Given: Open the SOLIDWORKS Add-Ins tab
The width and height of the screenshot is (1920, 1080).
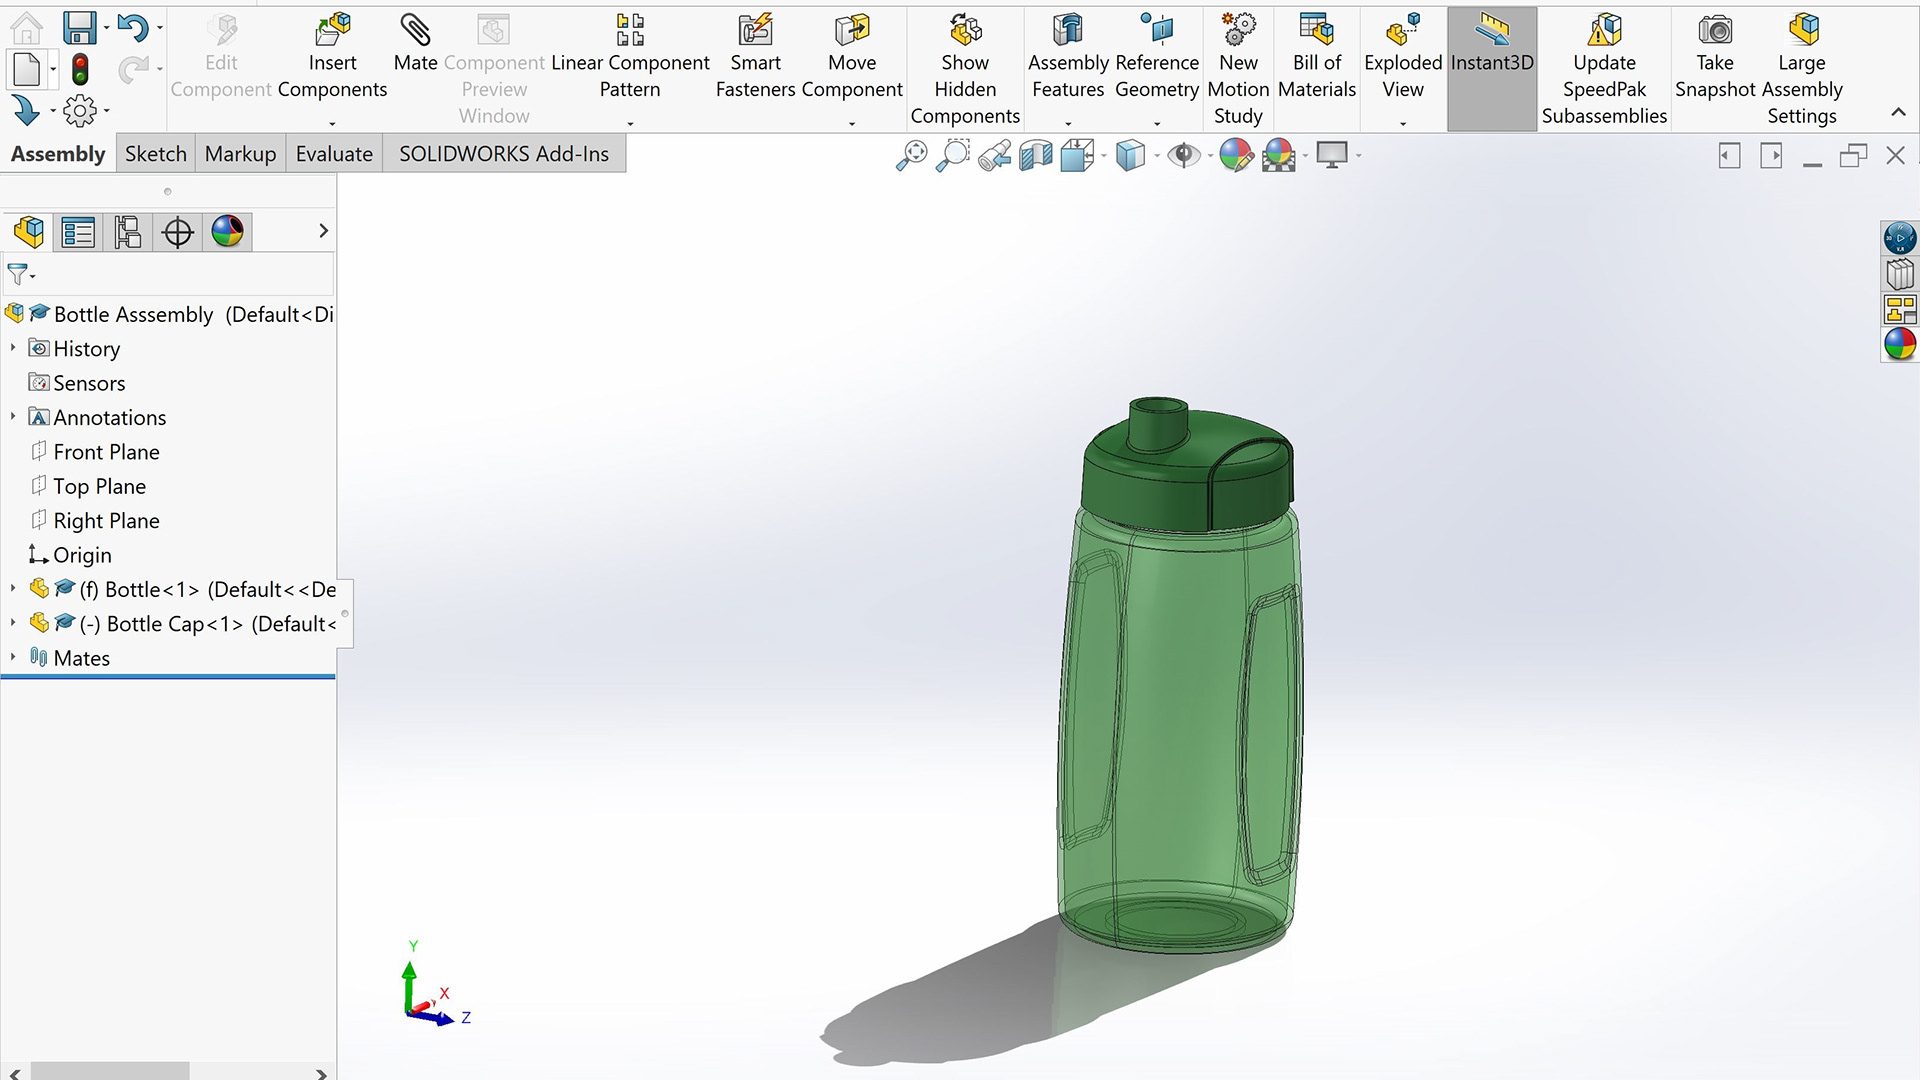Looking at the screenshot, I should coord(503,154).
